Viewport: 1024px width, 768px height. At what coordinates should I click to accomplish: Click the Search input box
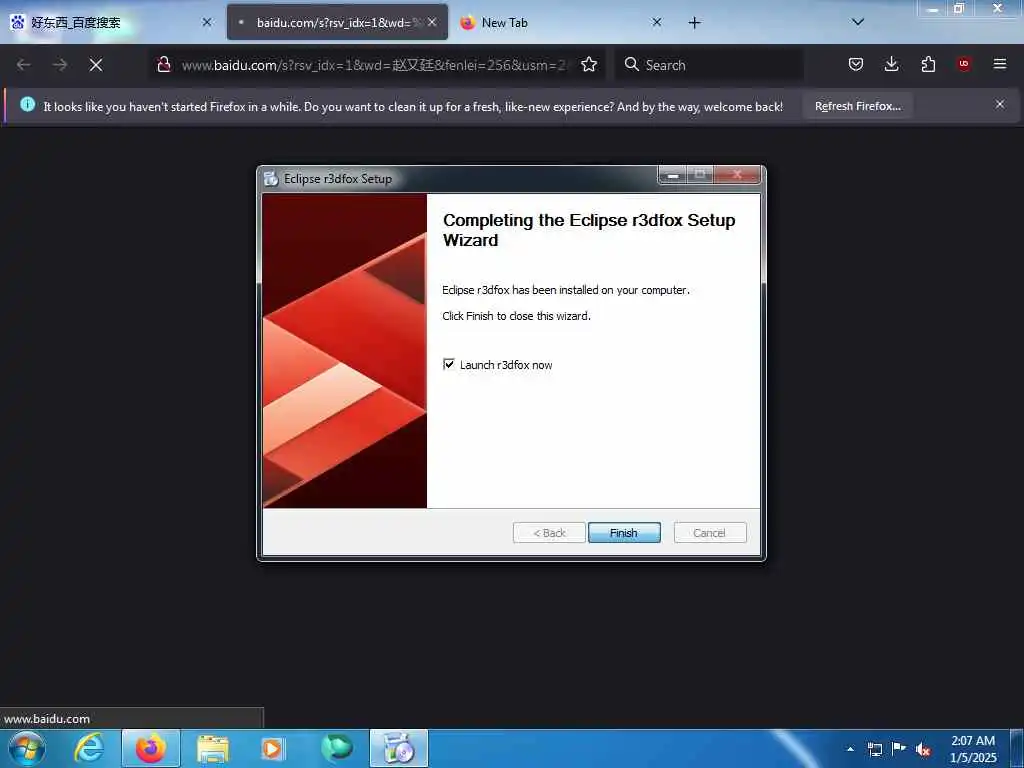[x=709, y=65]
